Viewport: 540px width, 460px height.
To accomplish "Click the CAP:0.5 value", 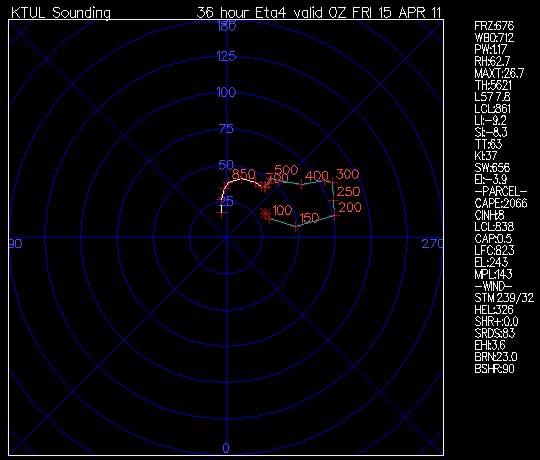I will point(493,239).
